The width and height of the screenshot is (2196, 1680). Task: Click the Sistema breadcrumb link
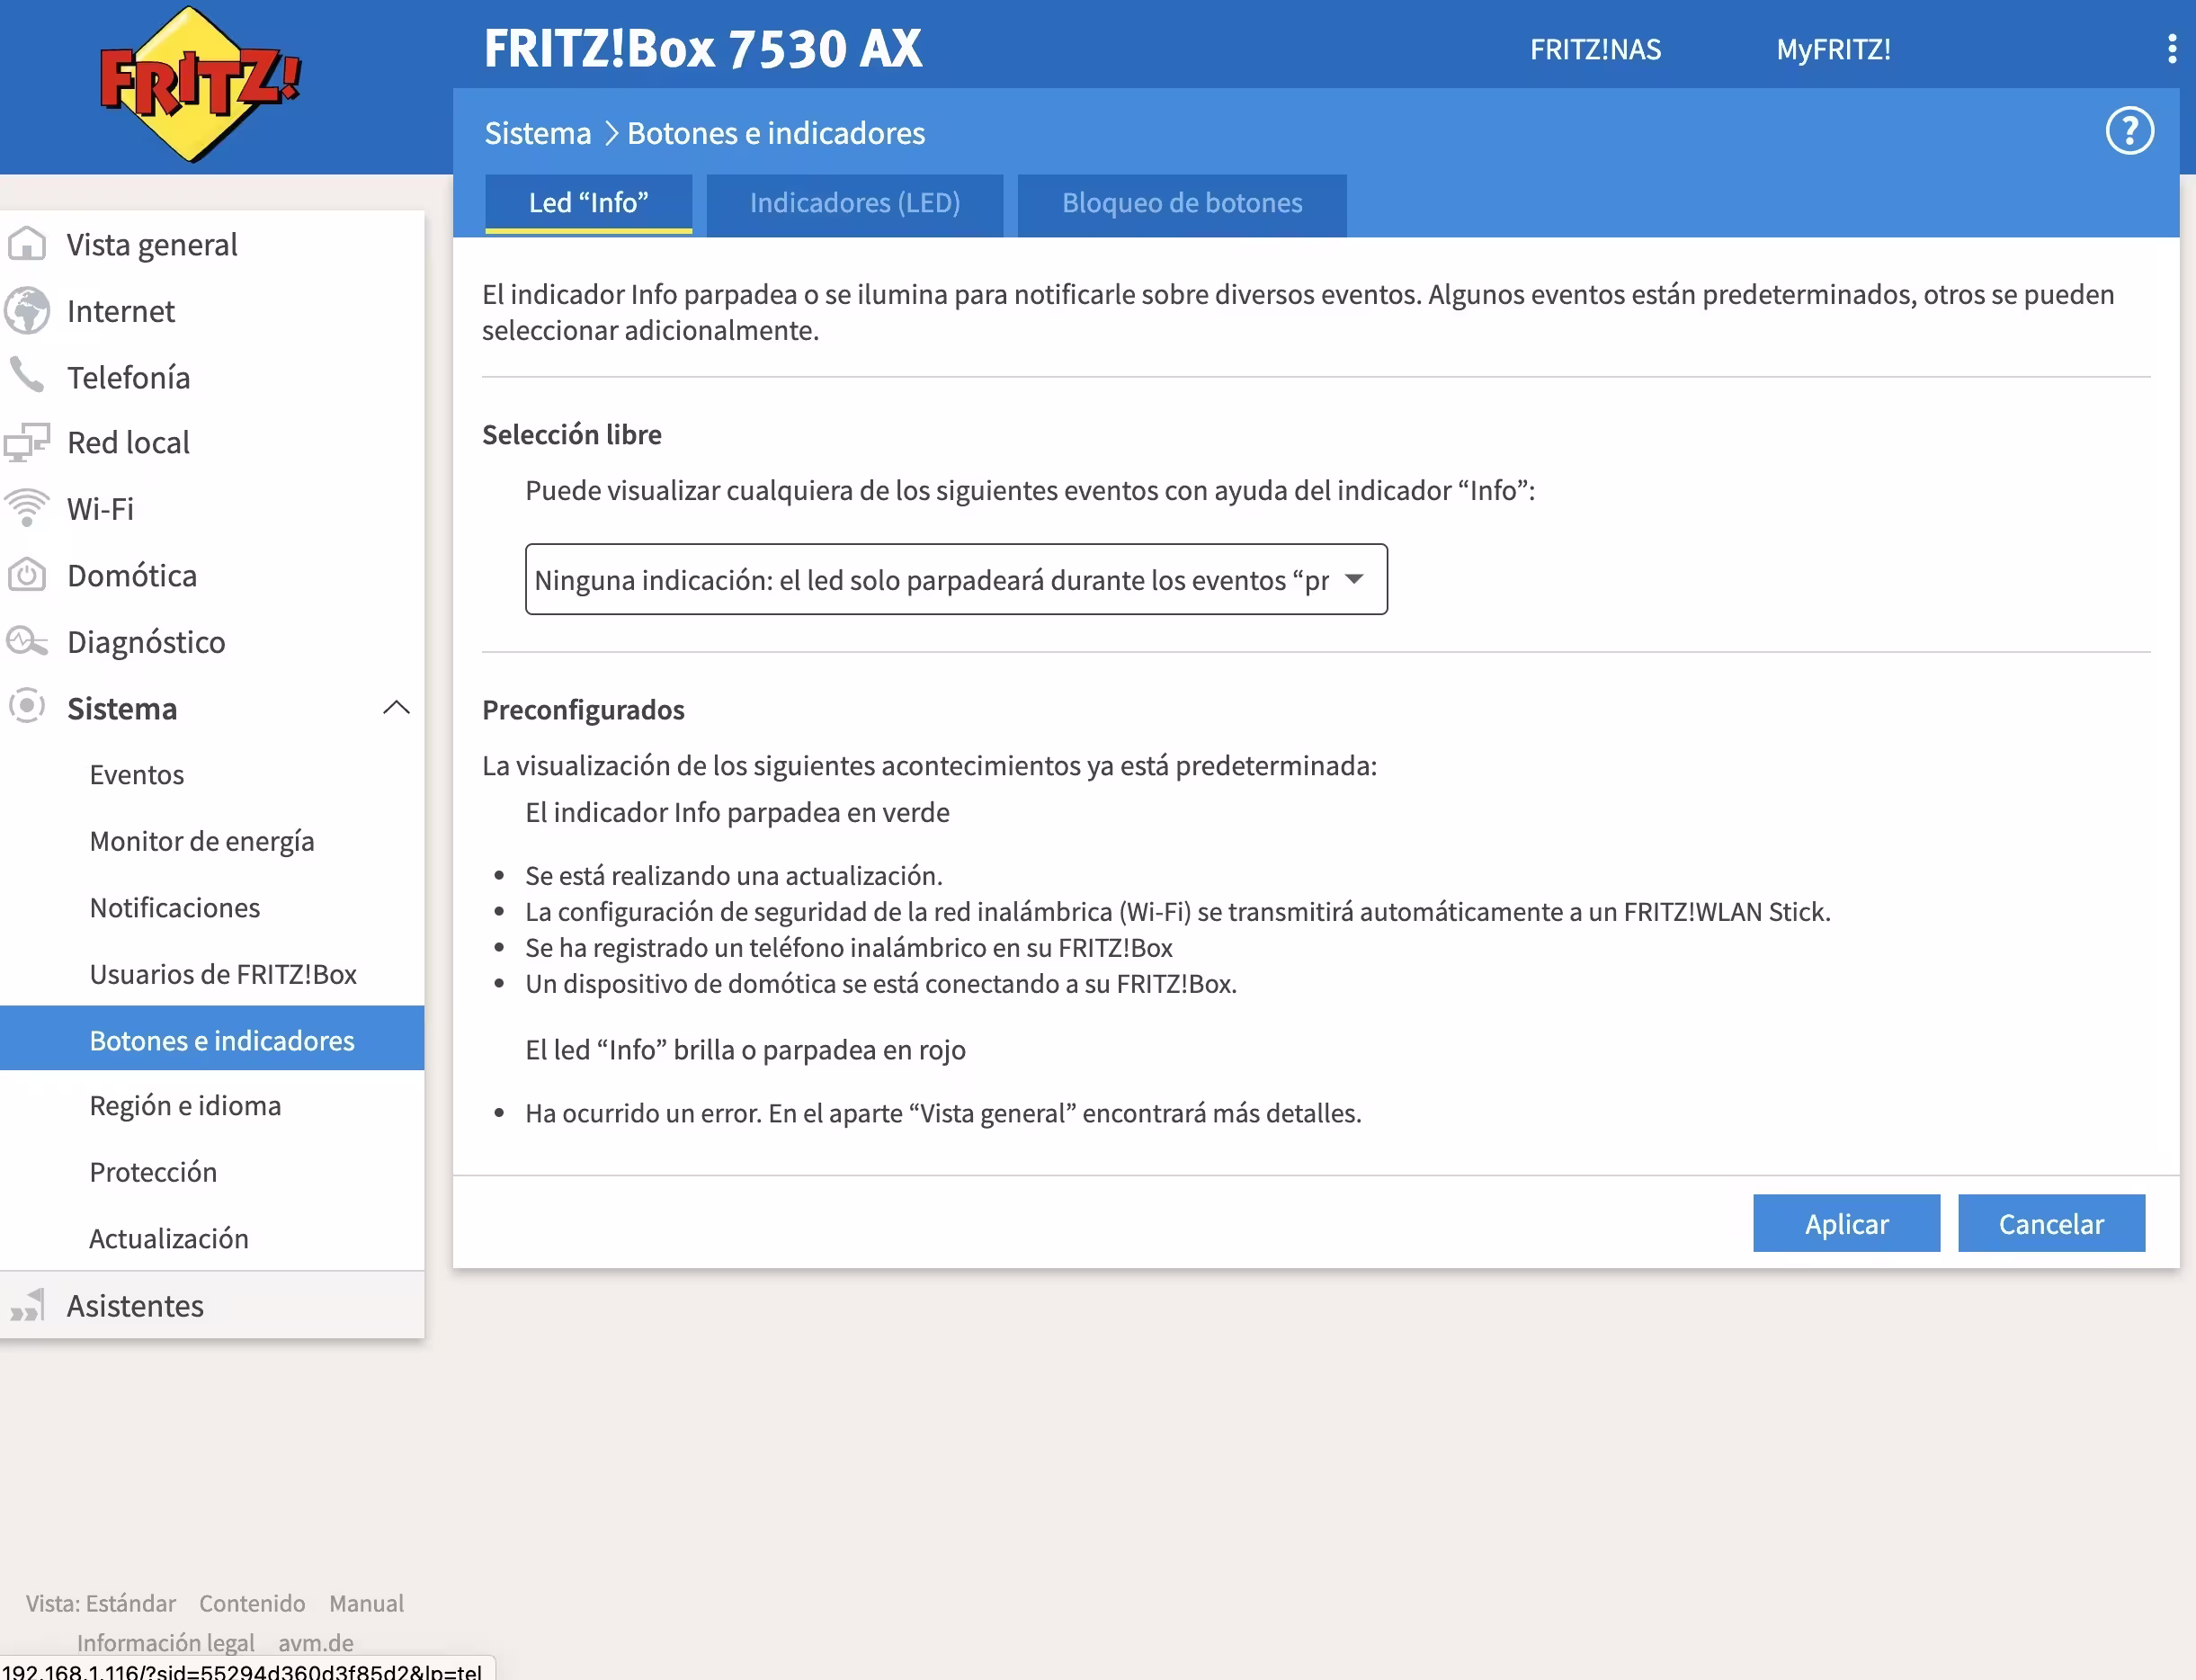pyautogui.click(x=538, y=132)
